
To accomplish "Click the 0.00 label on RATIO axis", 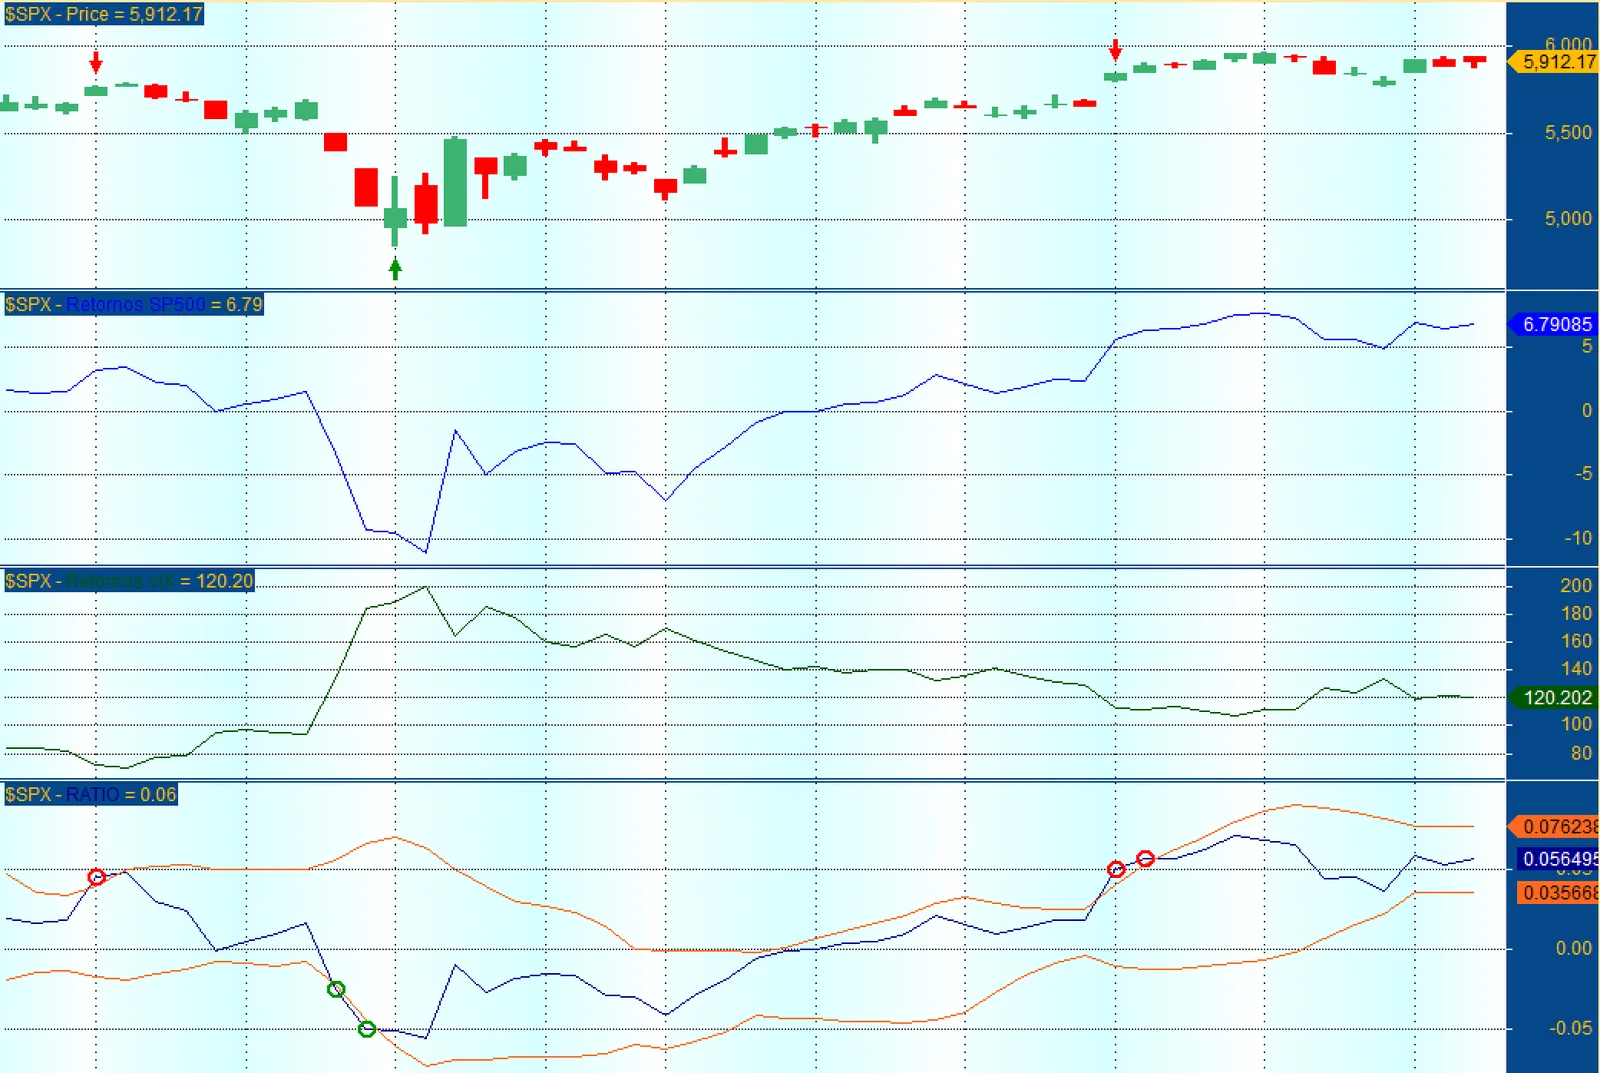I will pyautogui.click(x=1574, y=948).
